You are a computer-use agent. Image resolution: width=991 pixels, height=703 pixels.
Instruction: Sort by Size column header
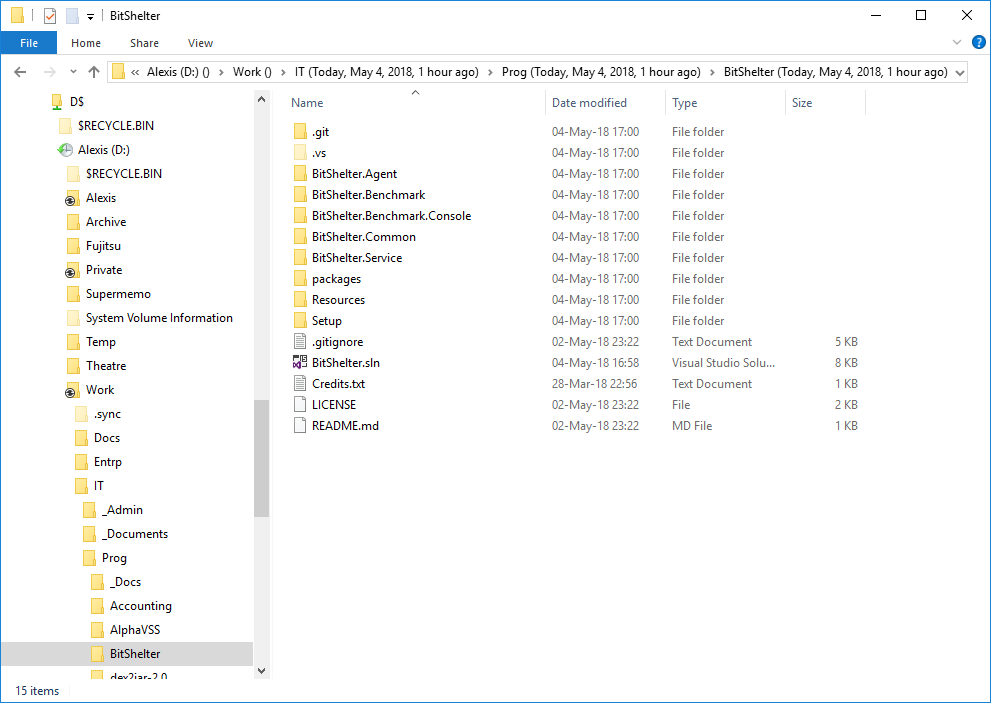click(802, 103)
